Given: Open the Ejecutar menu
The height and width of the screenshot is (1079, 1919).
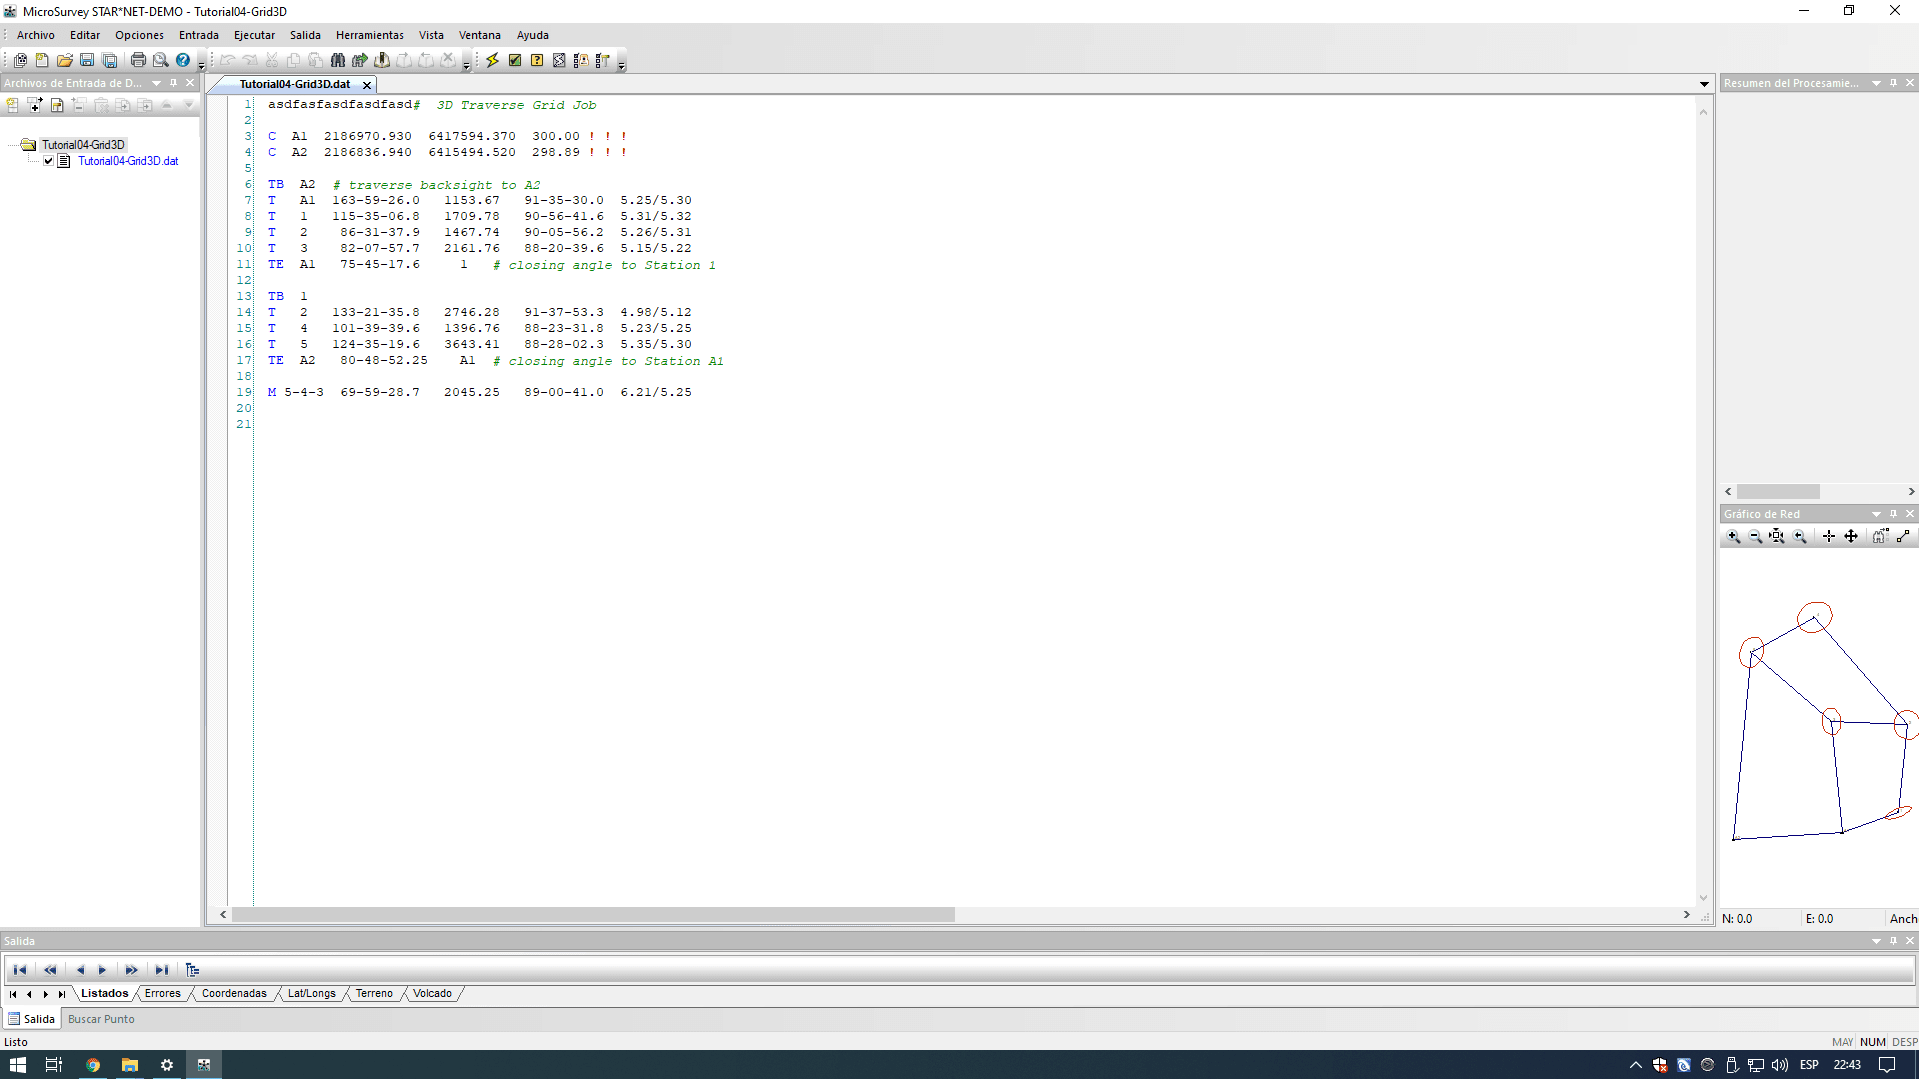Looking at the screenshot, I should (254, 35).
